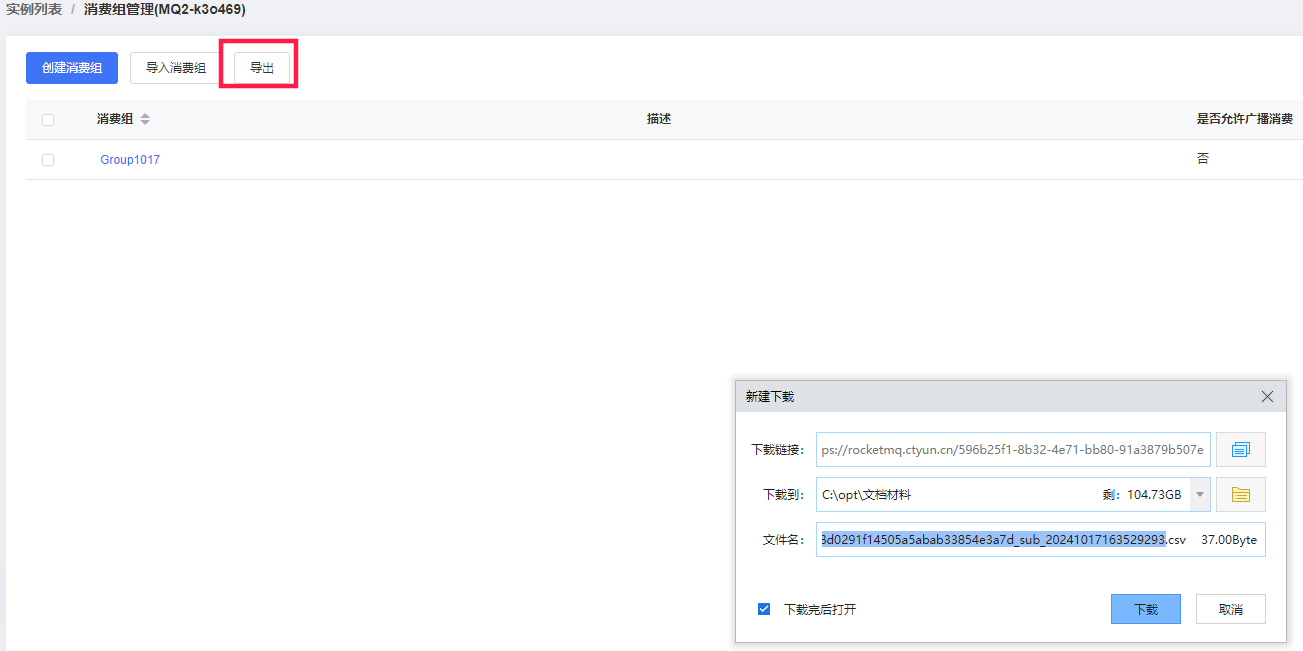Uncheck the 下载完后打开 checkbox
Screen dimensions: 1303x651
(x=764, y=609)
